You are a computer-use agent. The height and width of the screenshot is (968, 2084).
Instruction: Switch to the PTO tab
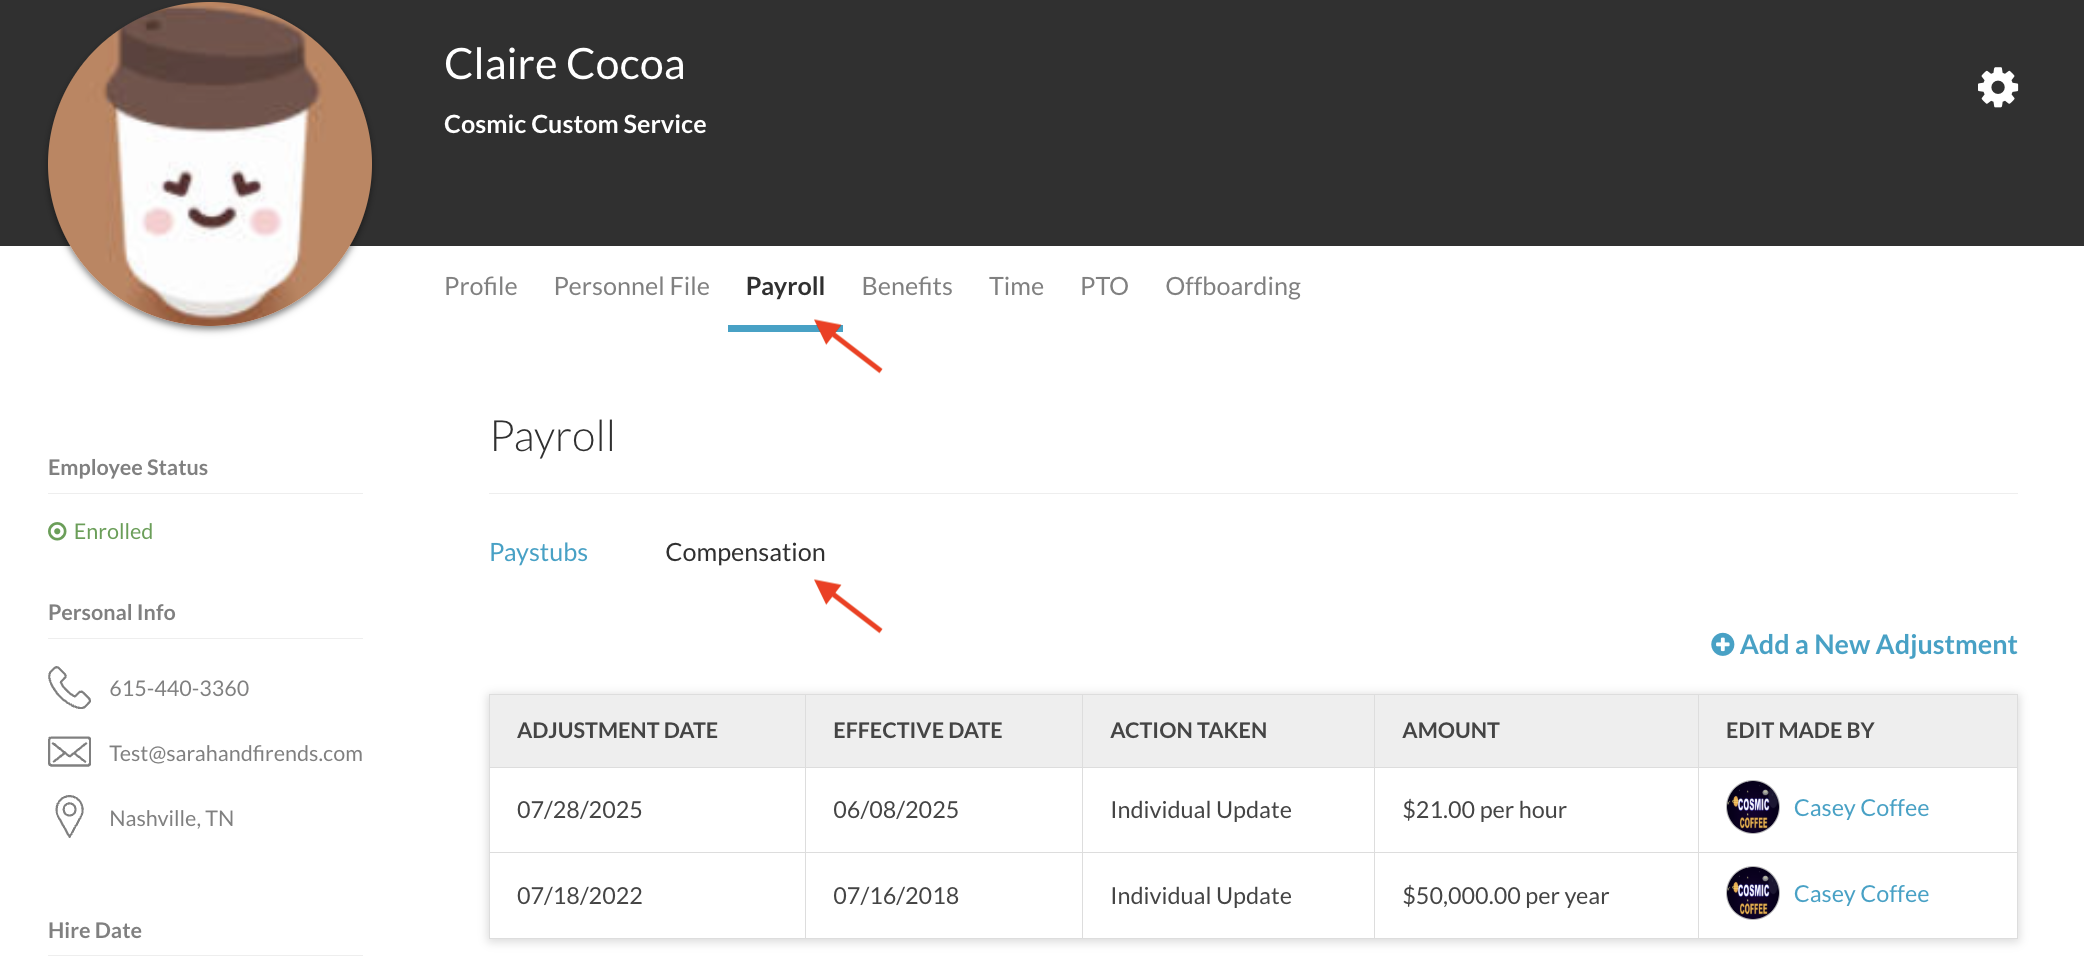1104,287
